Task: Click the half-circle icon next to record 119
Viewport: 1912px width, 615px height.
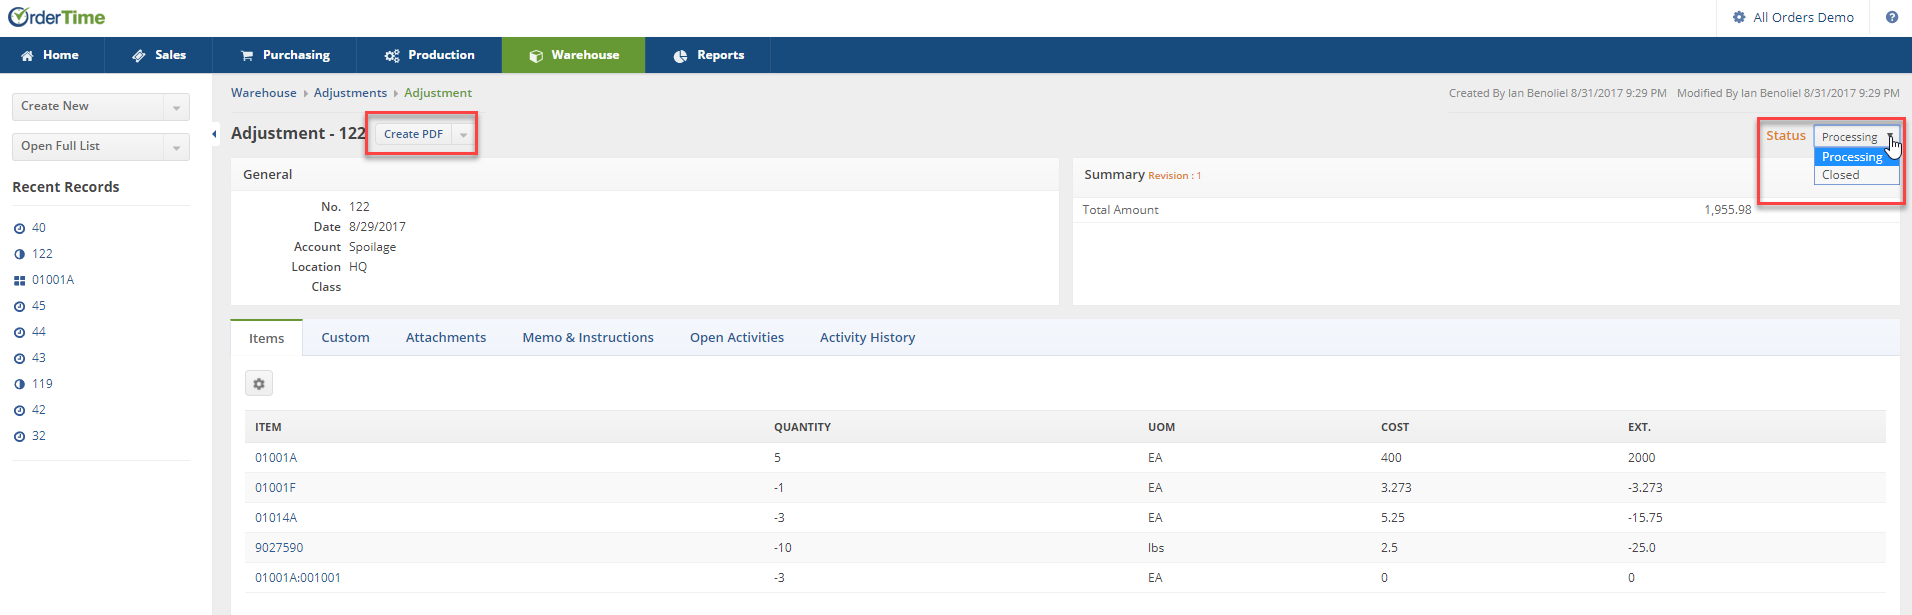Action: tap(19, 384)
